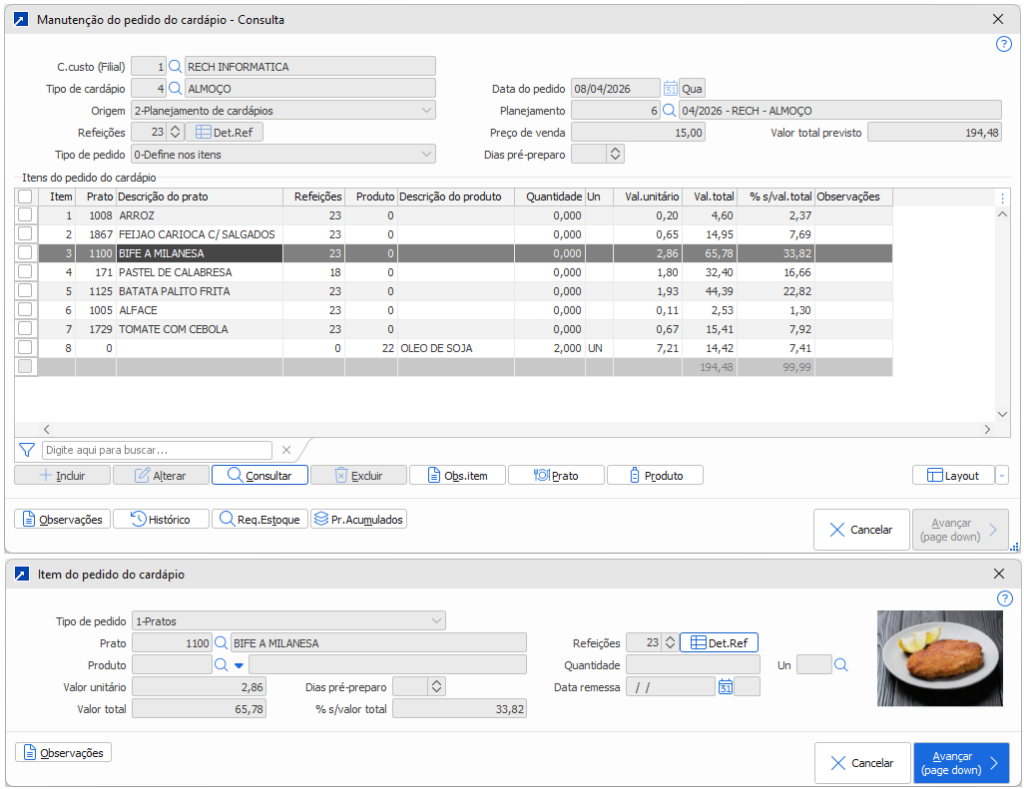Open the grid column options three-dots icon

pyautogui.click(x=1002, y=197)
